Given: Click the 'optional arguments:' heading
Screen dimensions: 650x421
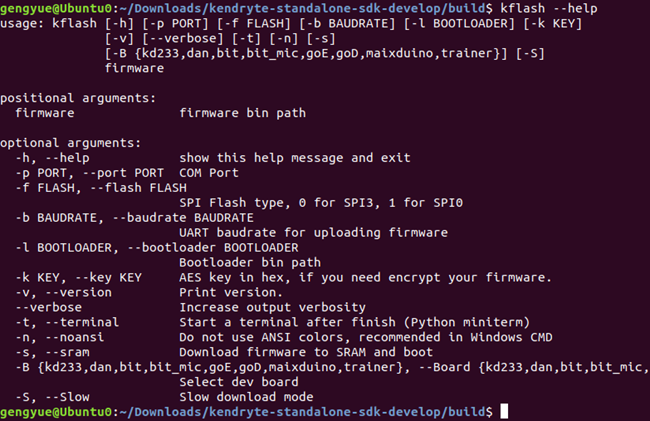Looking at the screenshot, I should tap(70, 143).
